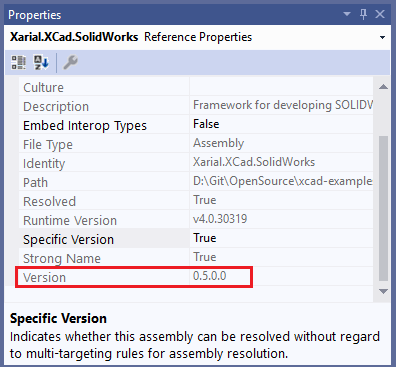396x367 pixels.
Task: Open Property Pages wrench icon
Action: pyautogui.click(x=70, y=62)
